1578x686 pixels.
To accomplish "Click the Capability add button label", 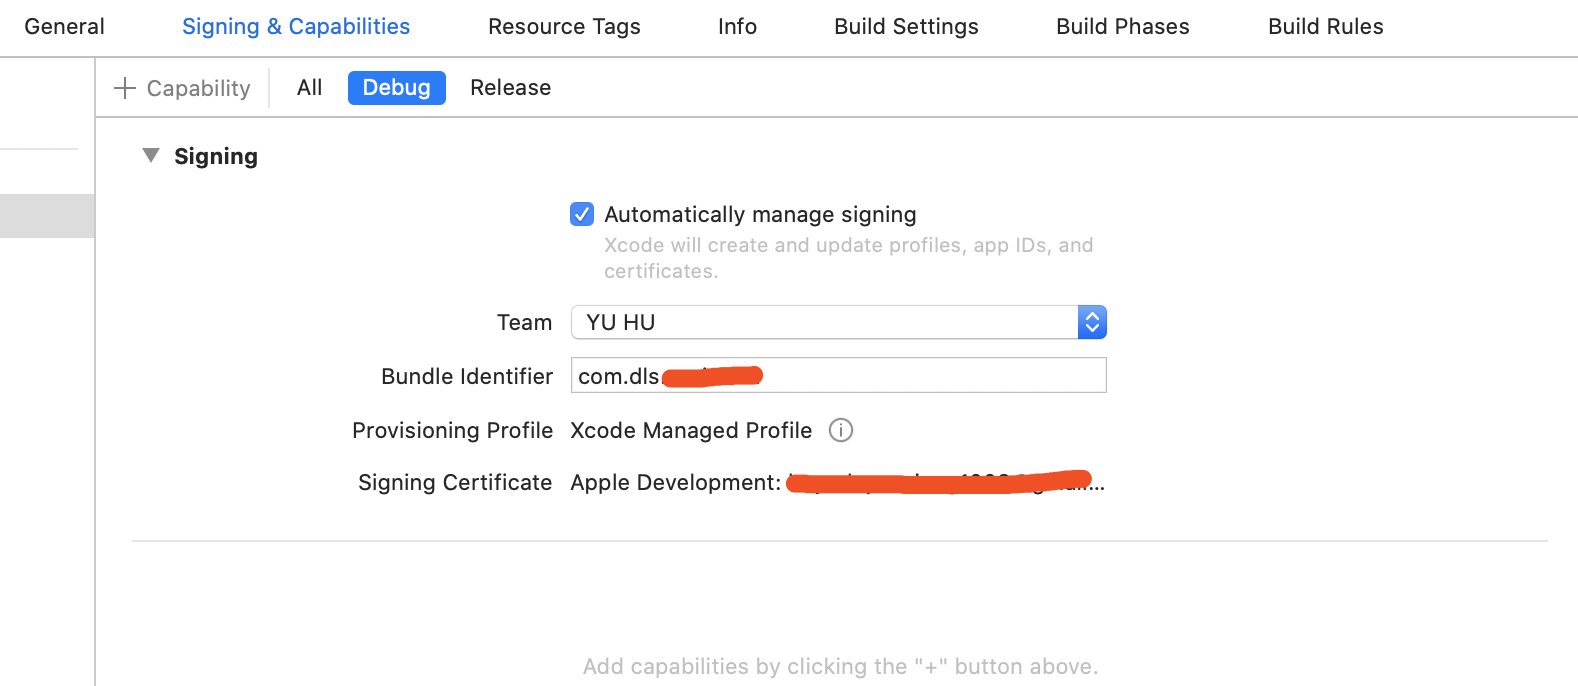I will pos(198,88).
